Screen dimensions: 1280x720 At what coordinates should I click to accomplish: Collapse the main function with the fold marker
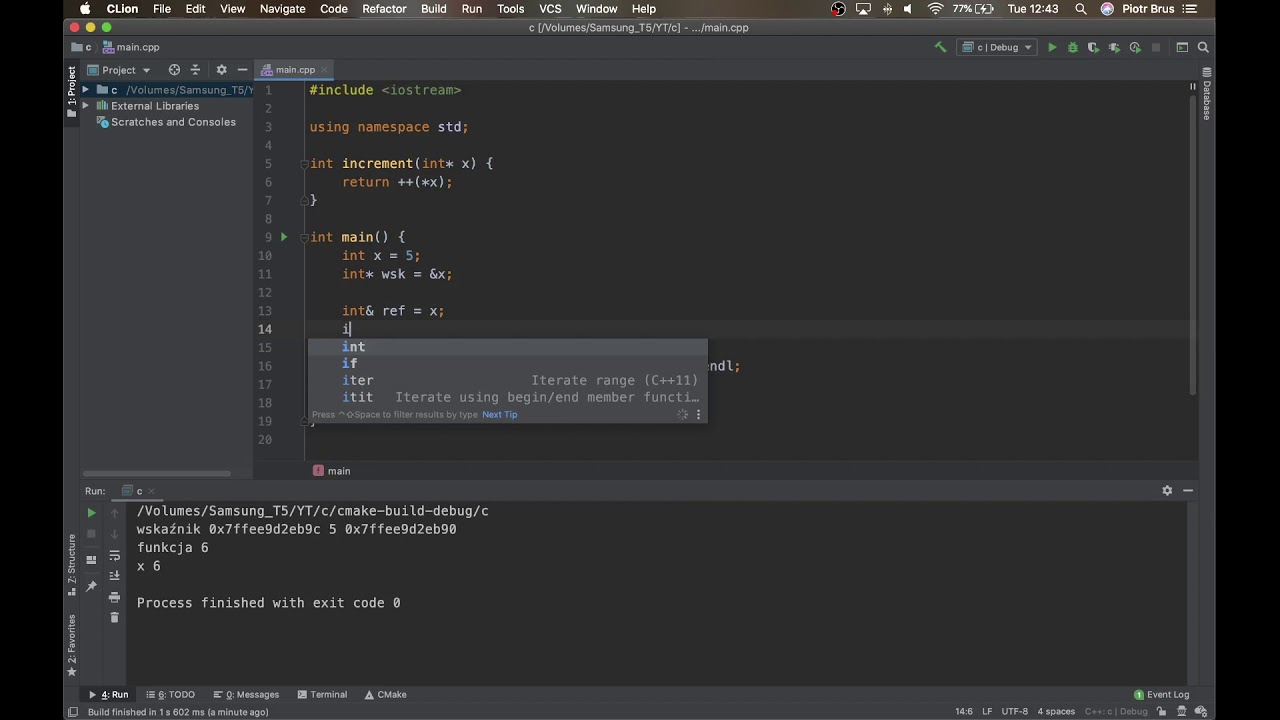[303, 237]
